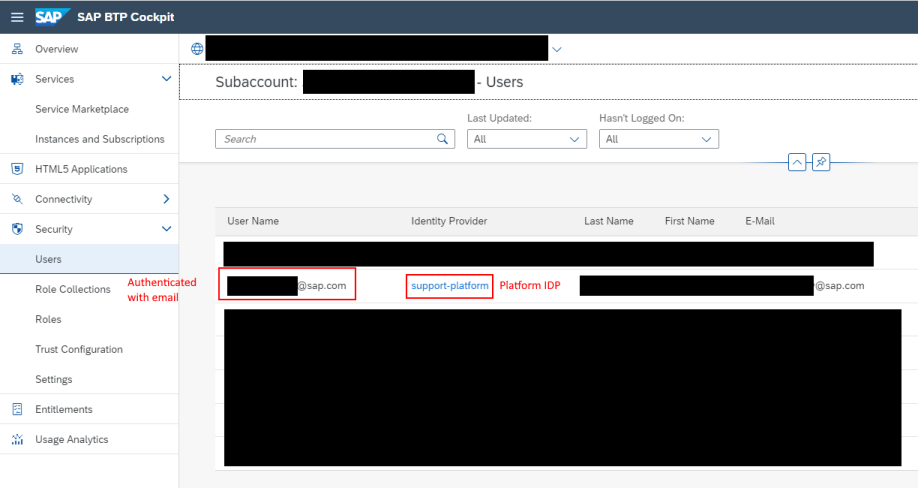Collapse the Security section chevron
Viewport: 918px width, 488px height.
[166, 229]
